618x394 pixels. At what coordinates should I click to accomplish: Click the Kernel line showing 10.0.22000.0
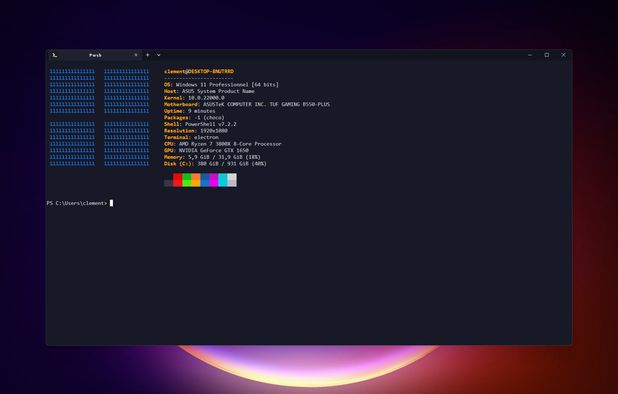194,98
